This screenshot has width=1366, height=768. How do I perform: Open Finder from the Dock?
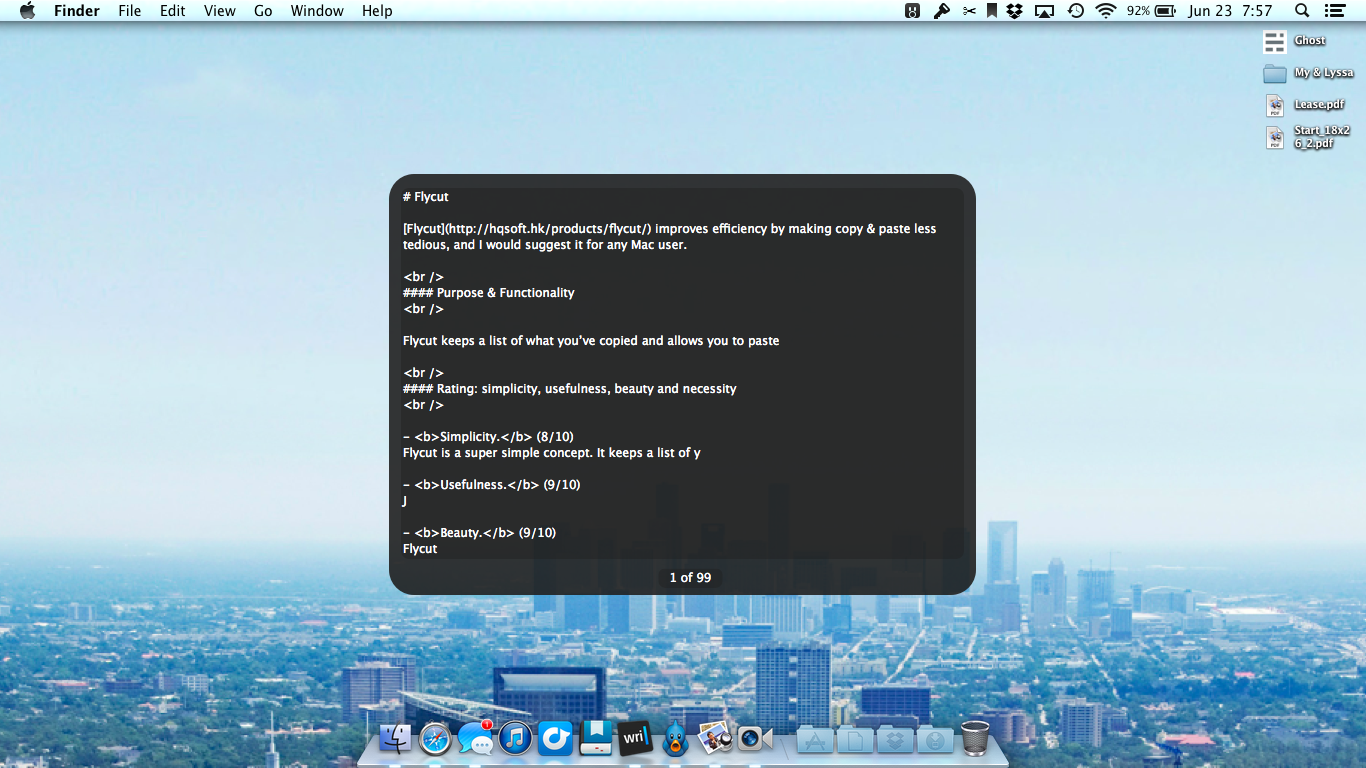[x=396, y=739]
